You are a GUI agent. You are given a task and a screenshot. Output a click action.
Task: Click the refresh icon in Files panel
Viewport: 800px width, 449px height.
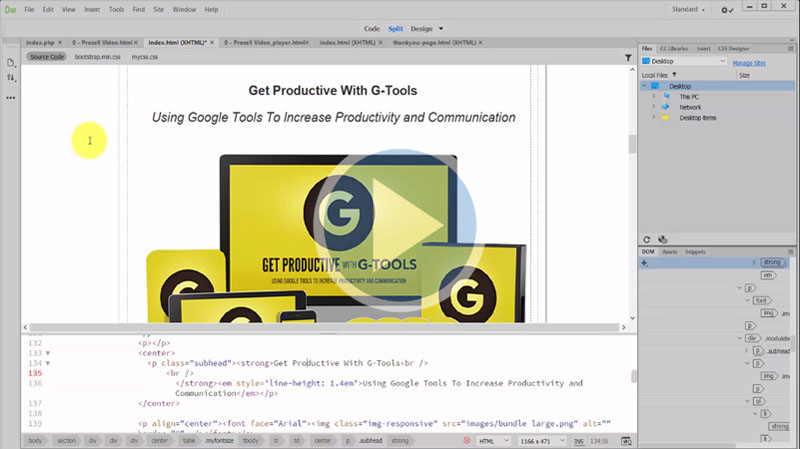(x=648, y=239)
